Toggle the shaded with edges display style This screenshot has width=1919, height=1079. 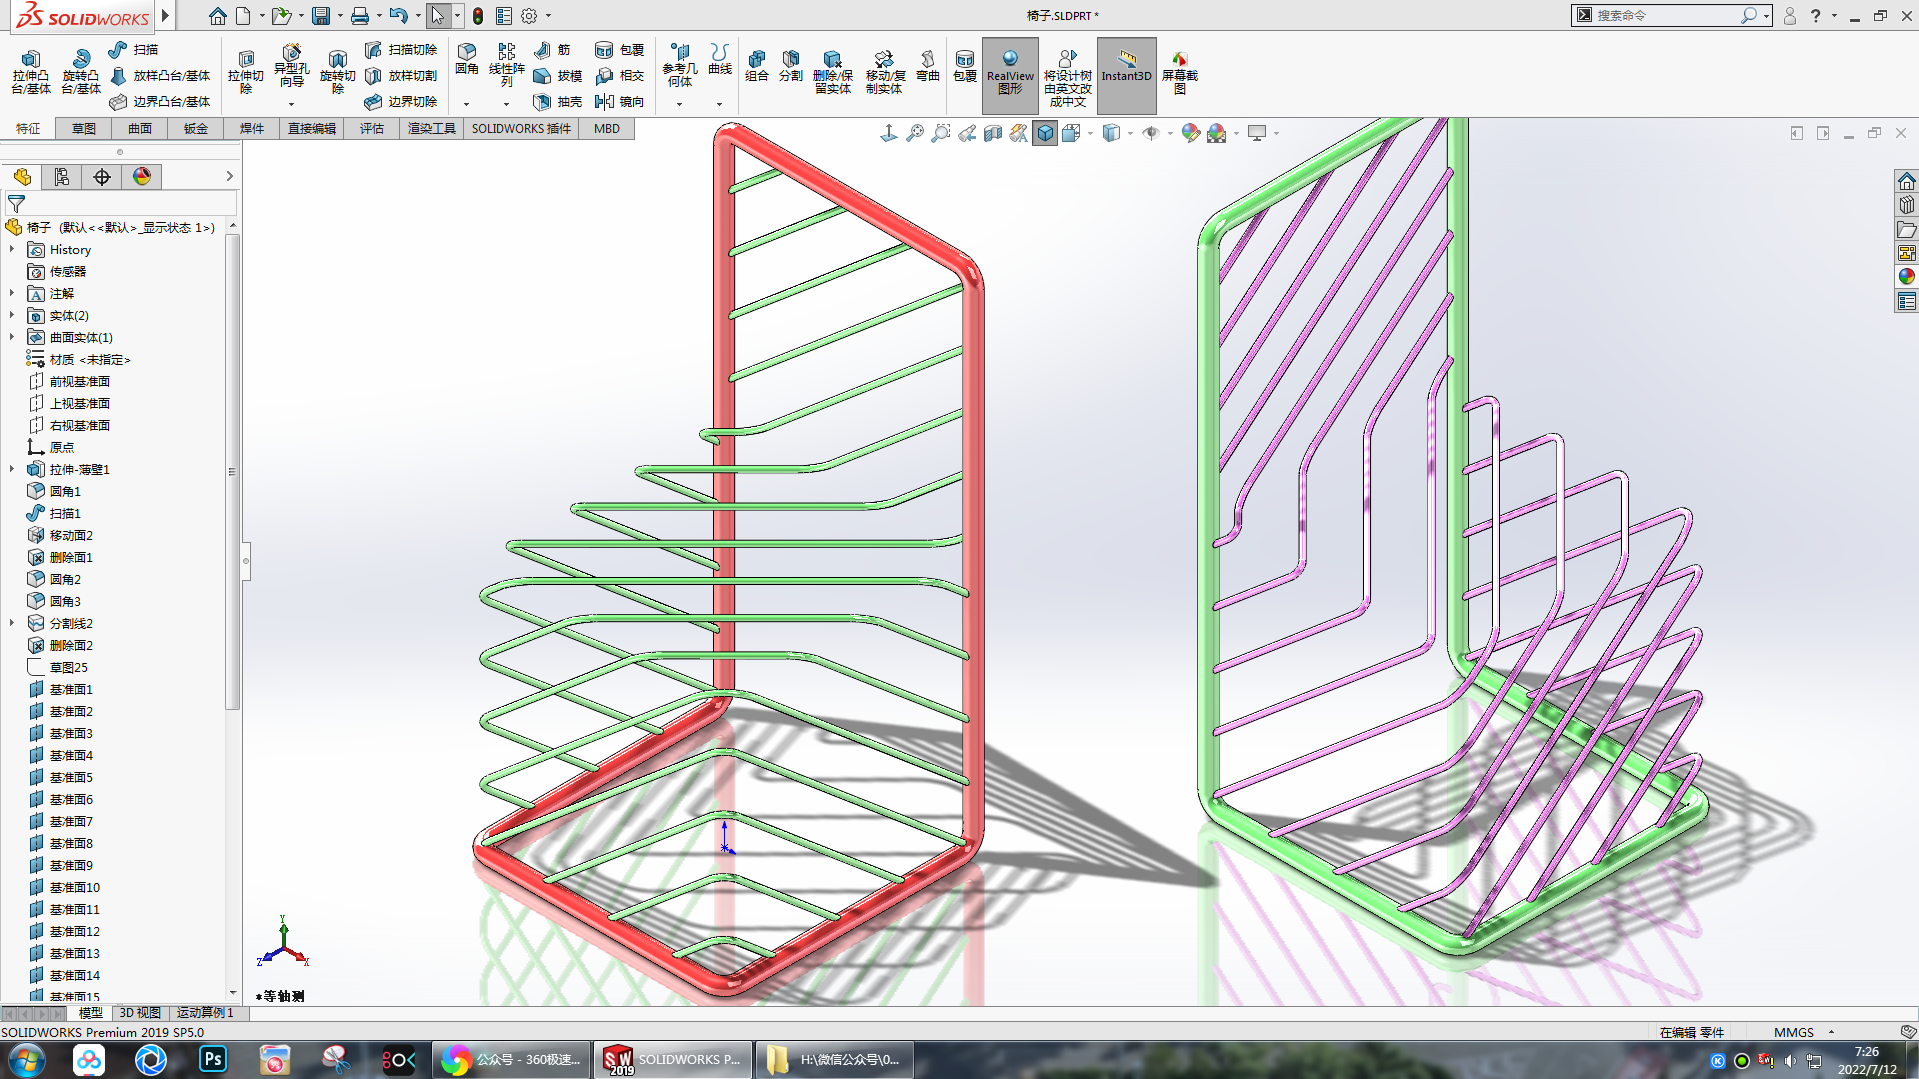coord(1045,133)
